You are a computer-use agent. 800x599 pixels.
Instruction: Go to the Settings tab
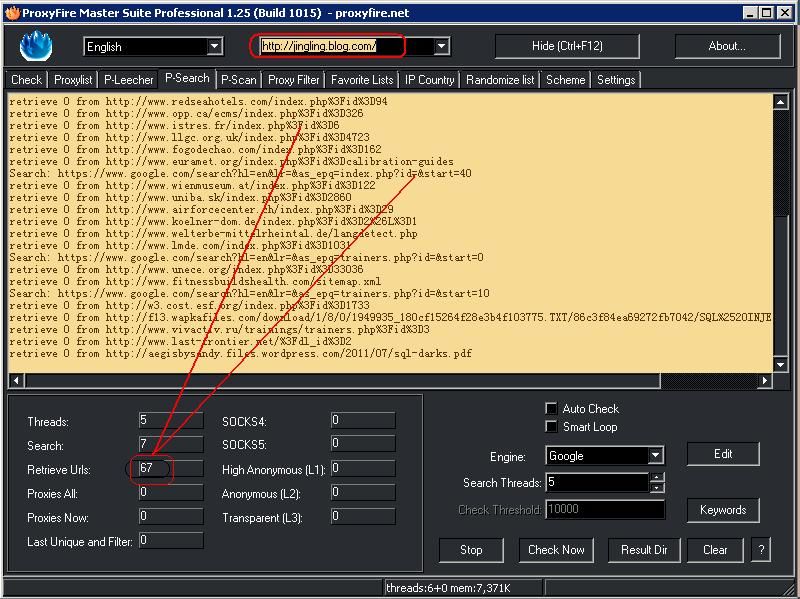(x=616, y=80)
